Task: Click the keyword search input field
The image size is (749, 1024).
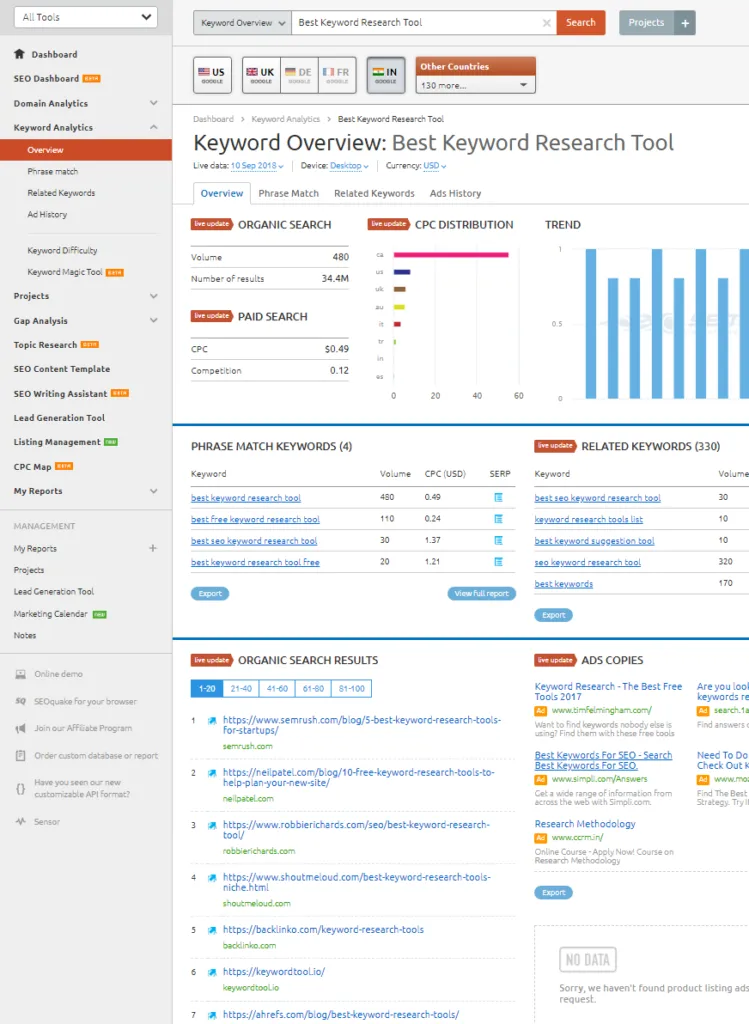Action: (x=418, y=23)
